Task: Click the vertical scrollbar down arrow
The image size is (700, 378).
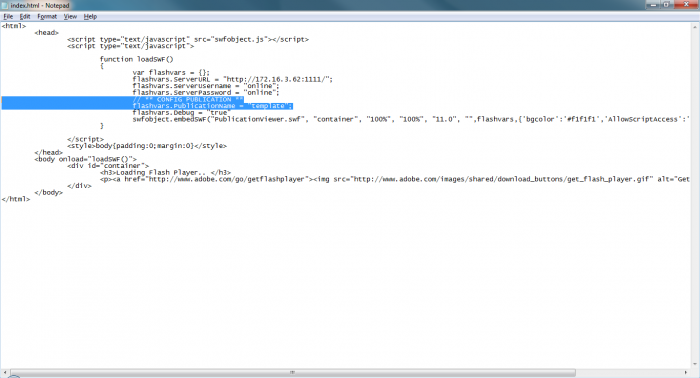Action: click(695, 364)
